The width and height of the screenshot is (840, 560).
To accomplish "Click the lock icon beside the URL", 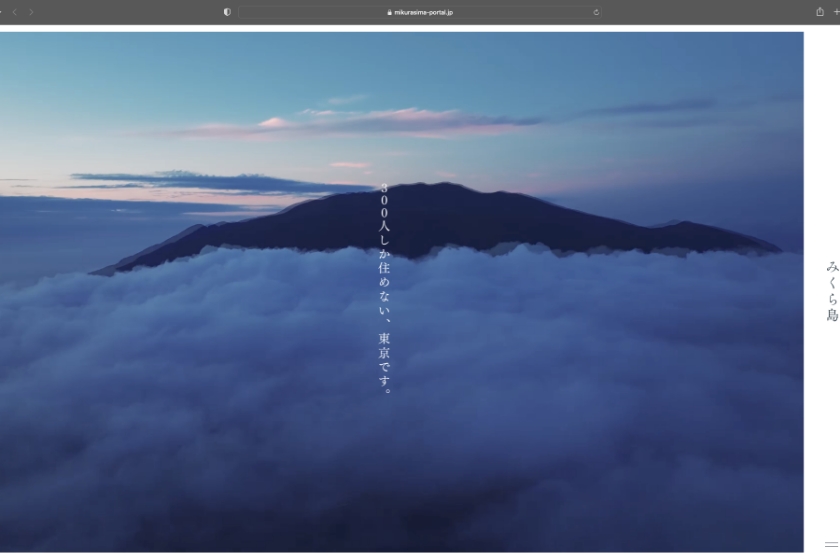I will [x=389, y=12].
